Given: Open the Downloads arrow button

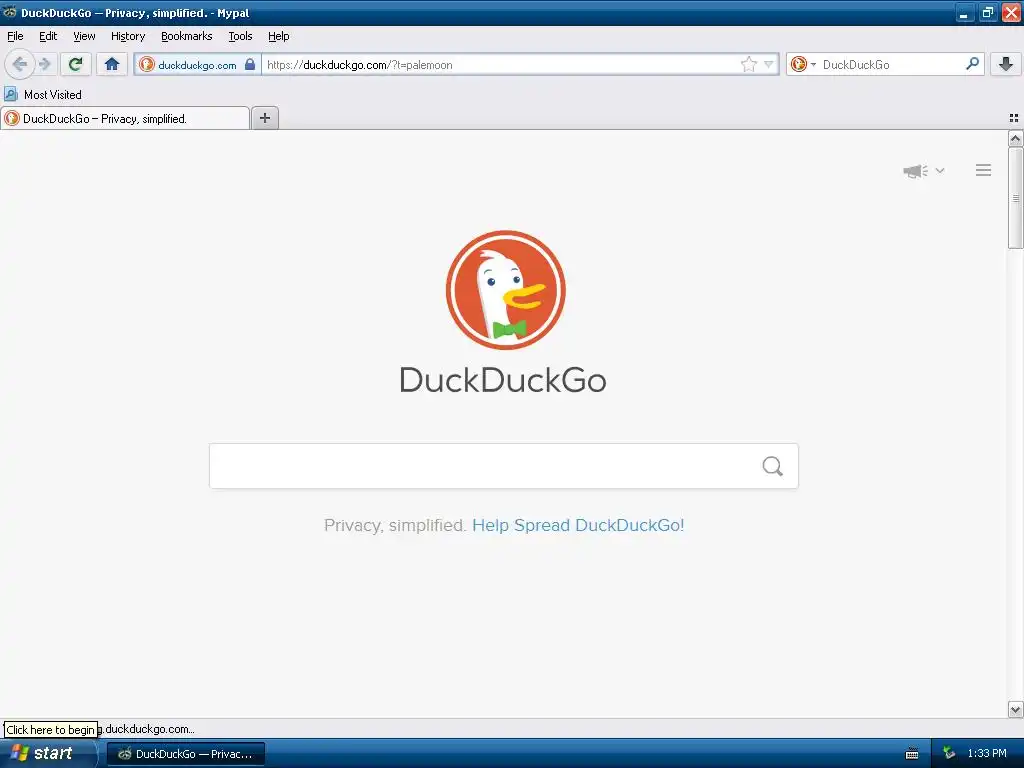Looking at the screenshot, I should pyautogui.click(x=1006, y=64).
